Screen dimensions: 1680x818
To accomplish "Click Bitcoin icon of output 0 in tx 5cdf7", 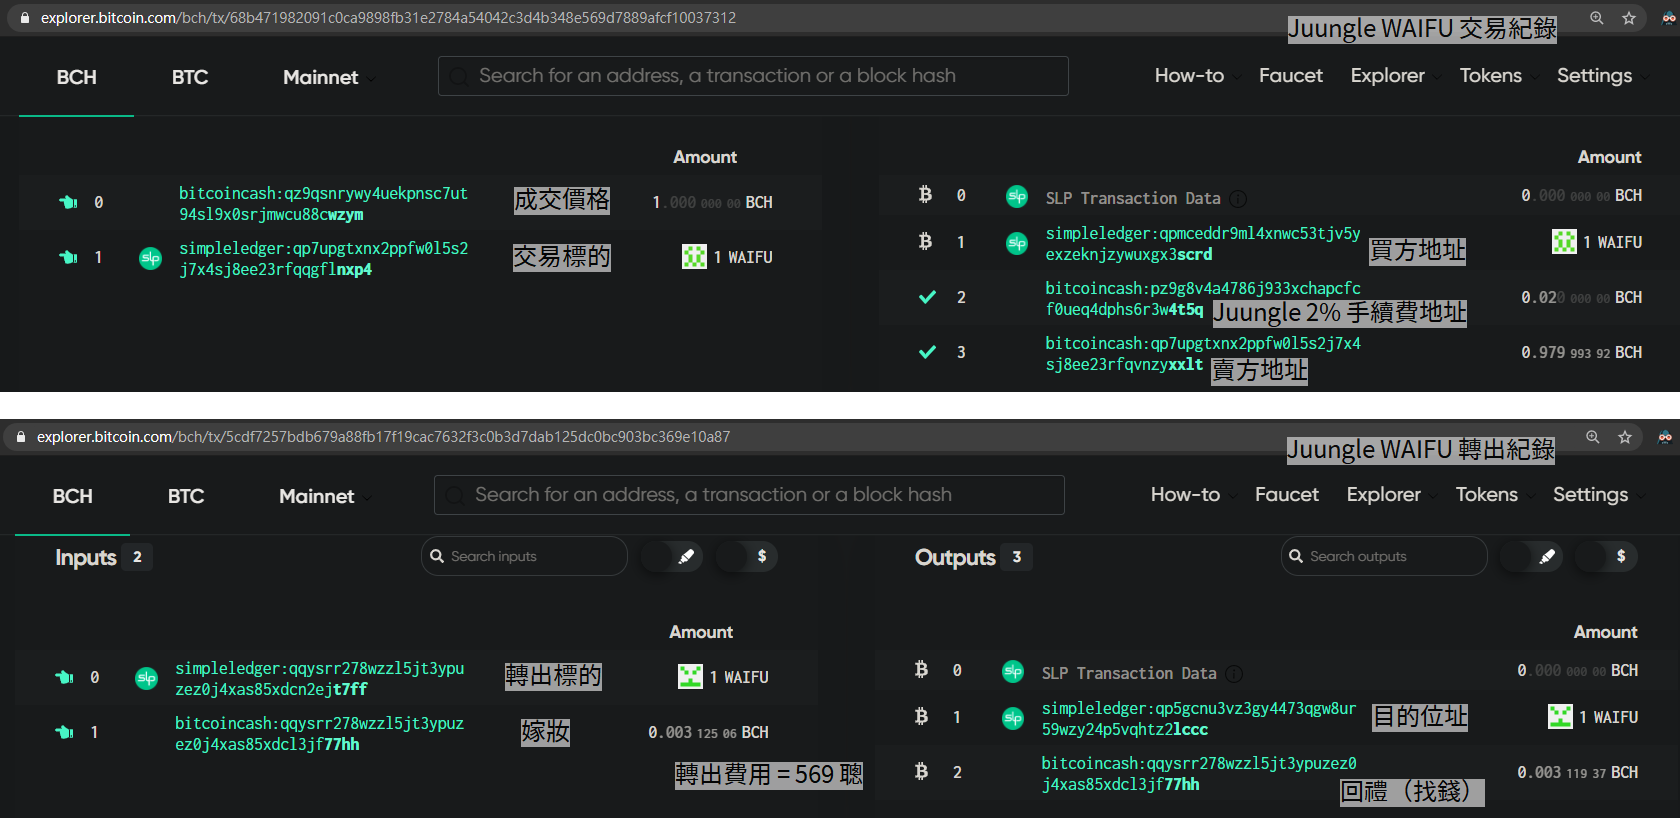I will tap(921, 670).
